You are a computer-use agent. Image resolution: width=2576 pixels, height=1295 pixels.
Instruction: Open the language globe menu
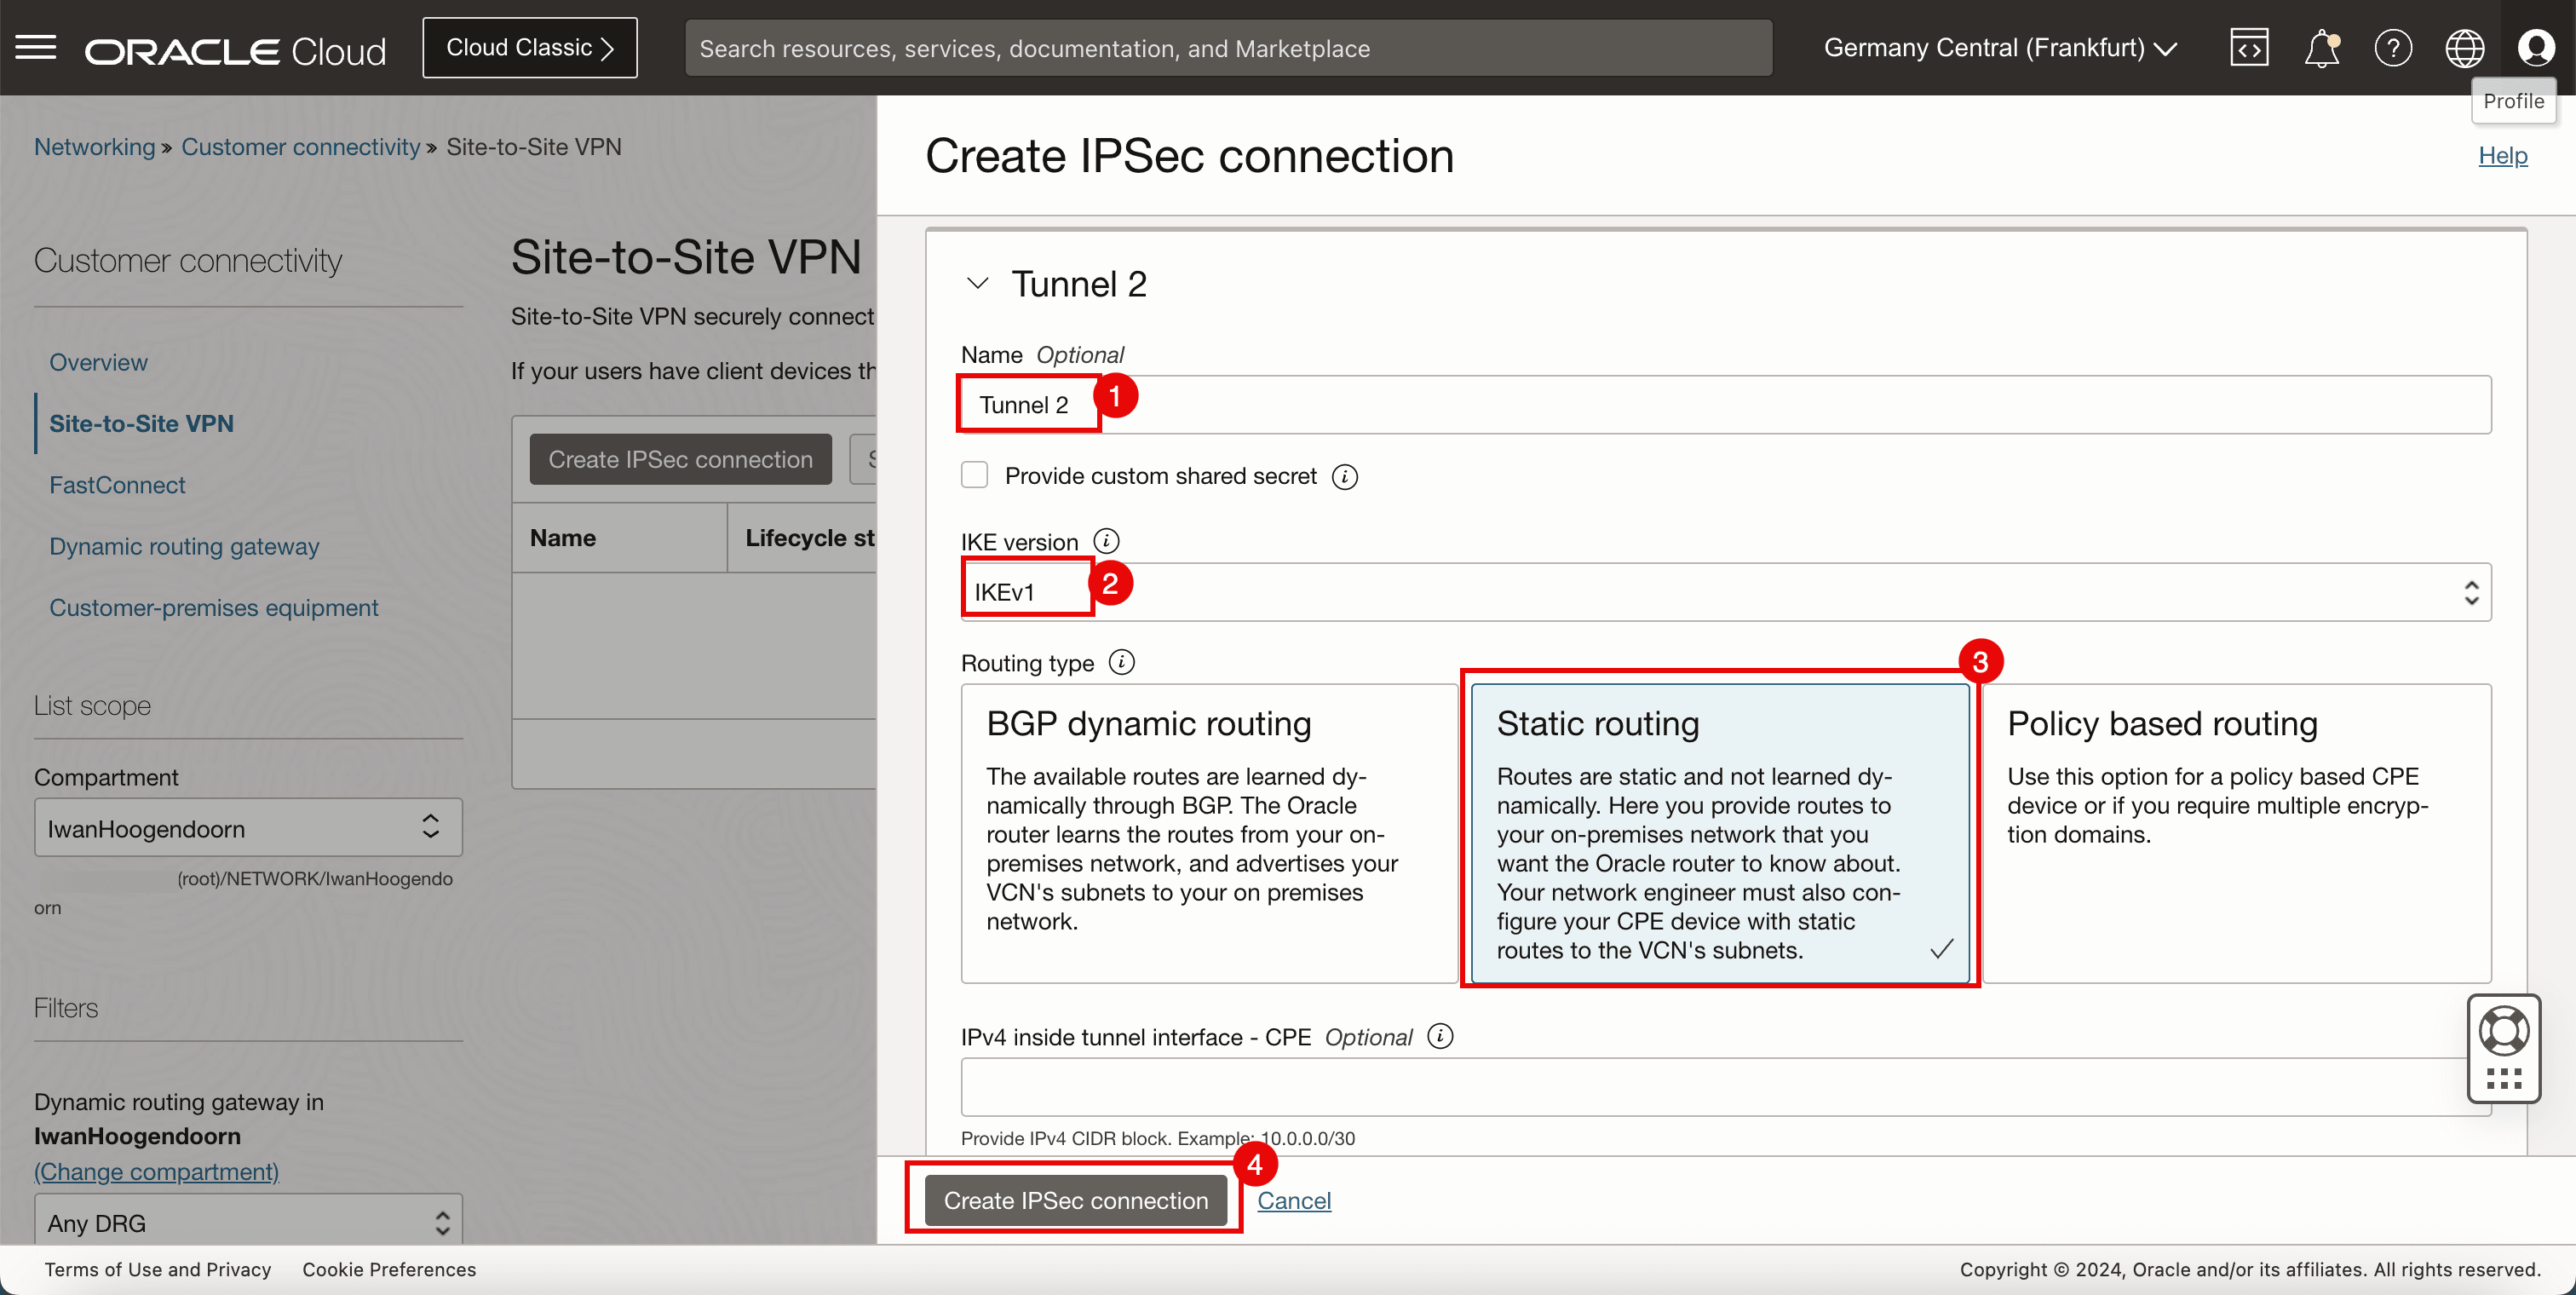click(2464, 48)
